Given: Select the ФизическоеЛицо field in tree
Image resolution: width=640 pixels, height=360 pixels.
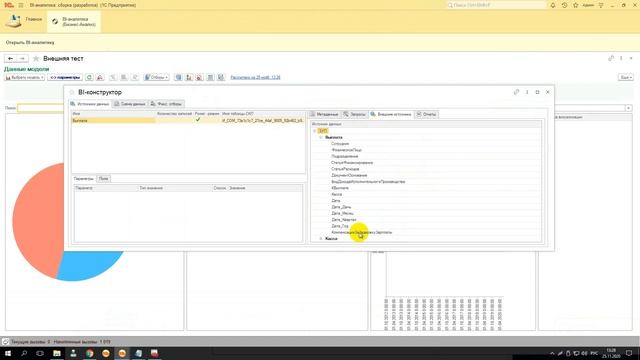Looking at the screenshot, I should pos(347,150).
